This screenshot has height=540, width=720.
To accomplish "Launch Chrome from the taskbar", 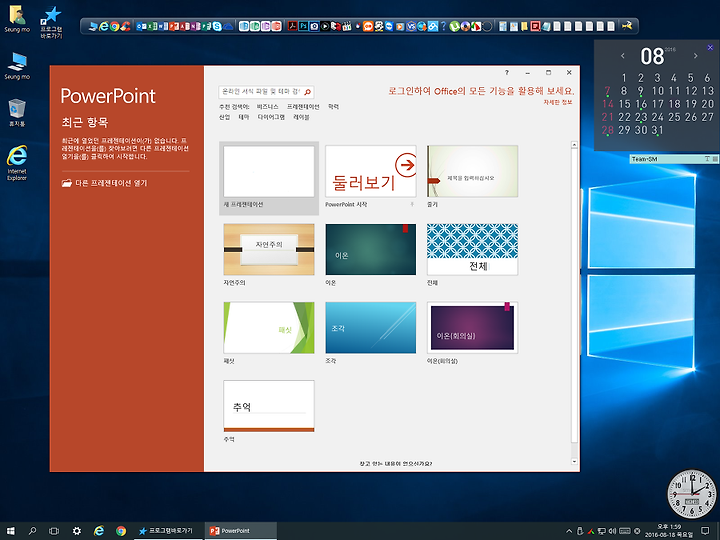I will pos(121,531).
